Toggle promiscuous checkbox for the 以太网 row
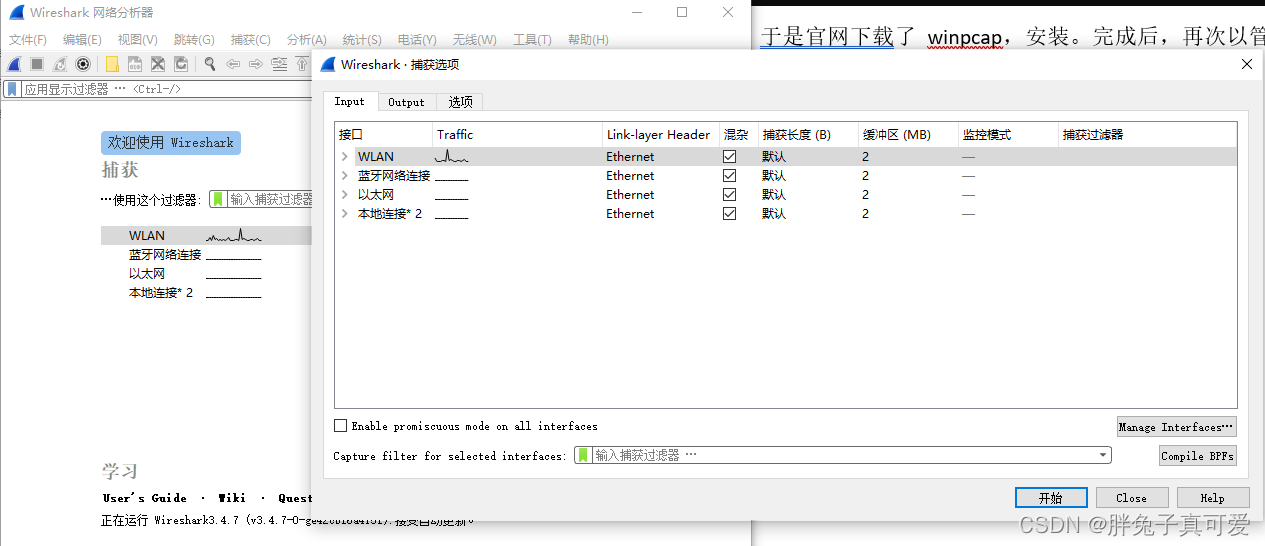Image resolution: width=1265 pixels, height=546 pixels. [729, 195]
